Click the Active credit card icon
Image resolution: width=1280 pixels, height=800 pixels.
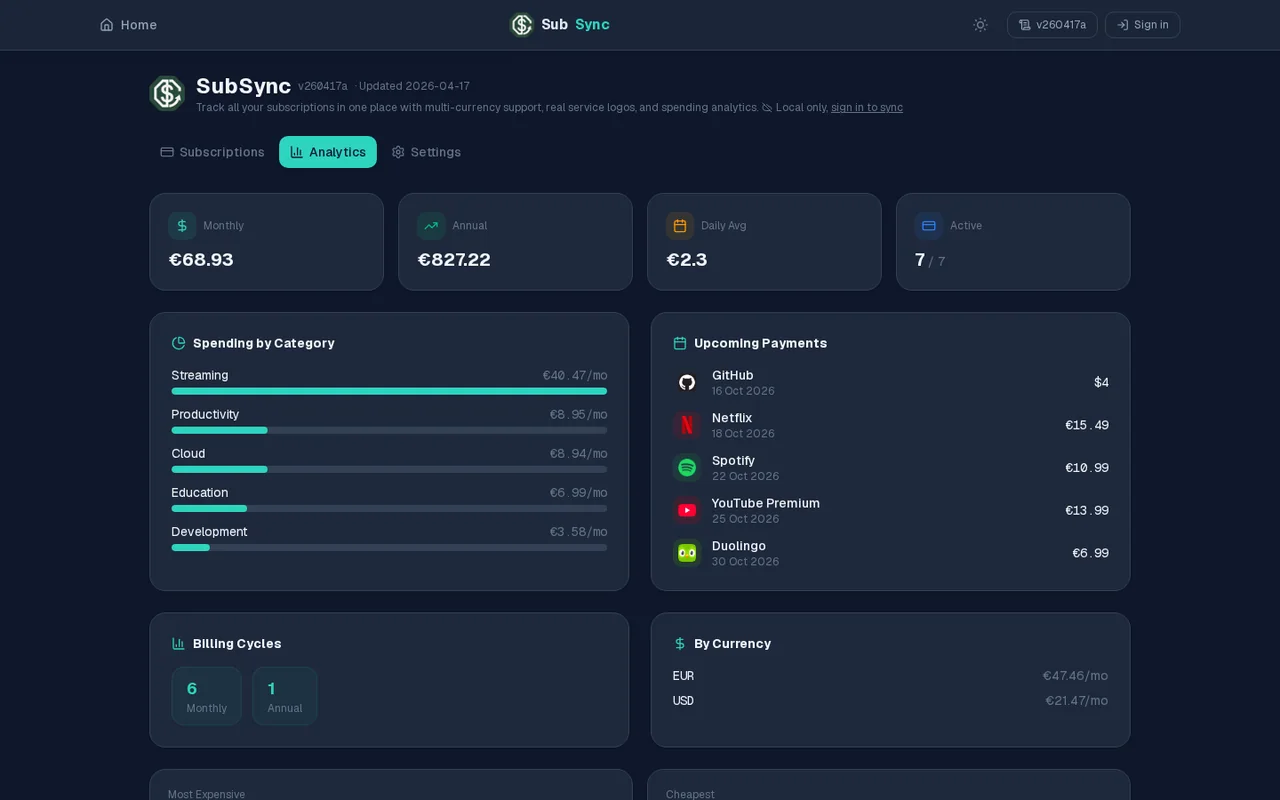tap(929, 226)
